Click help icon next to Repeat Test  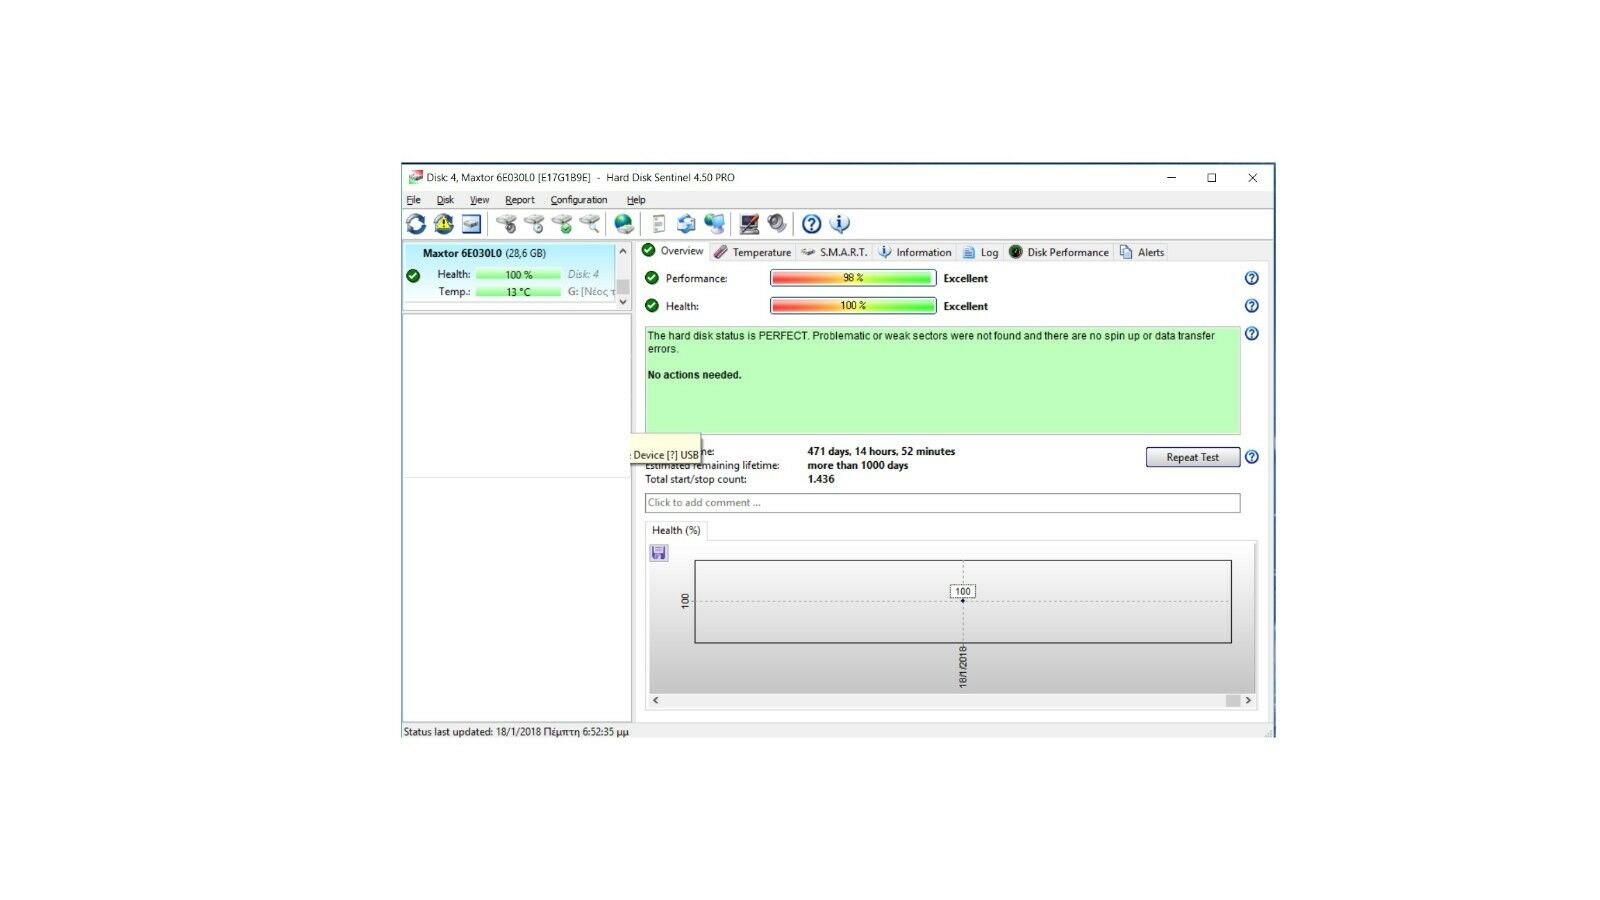point(1251,457)
